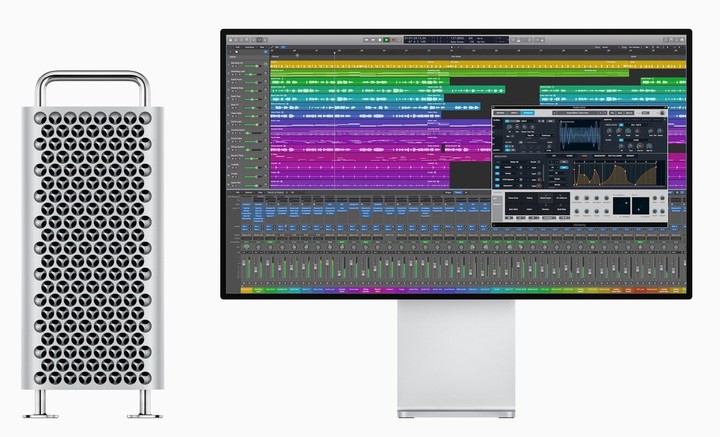
Task: Click the playhead marker in the ruler
Action: [334, 53]
